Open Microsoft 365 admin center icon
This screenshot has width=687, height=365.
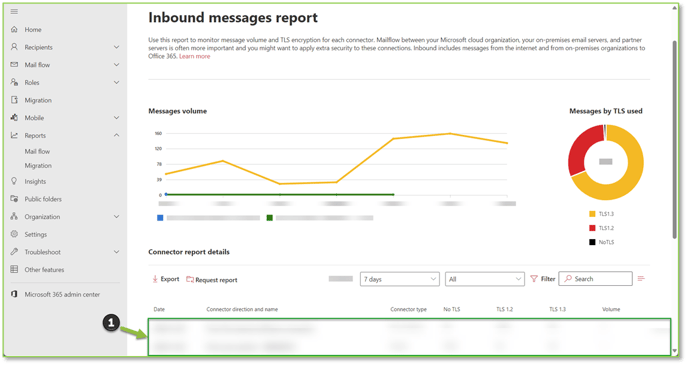[14, 294]
